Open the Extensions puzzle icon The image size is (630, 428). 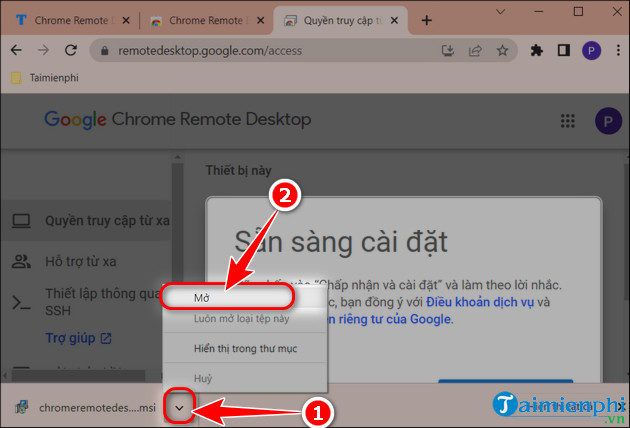[x=536, y=51]
